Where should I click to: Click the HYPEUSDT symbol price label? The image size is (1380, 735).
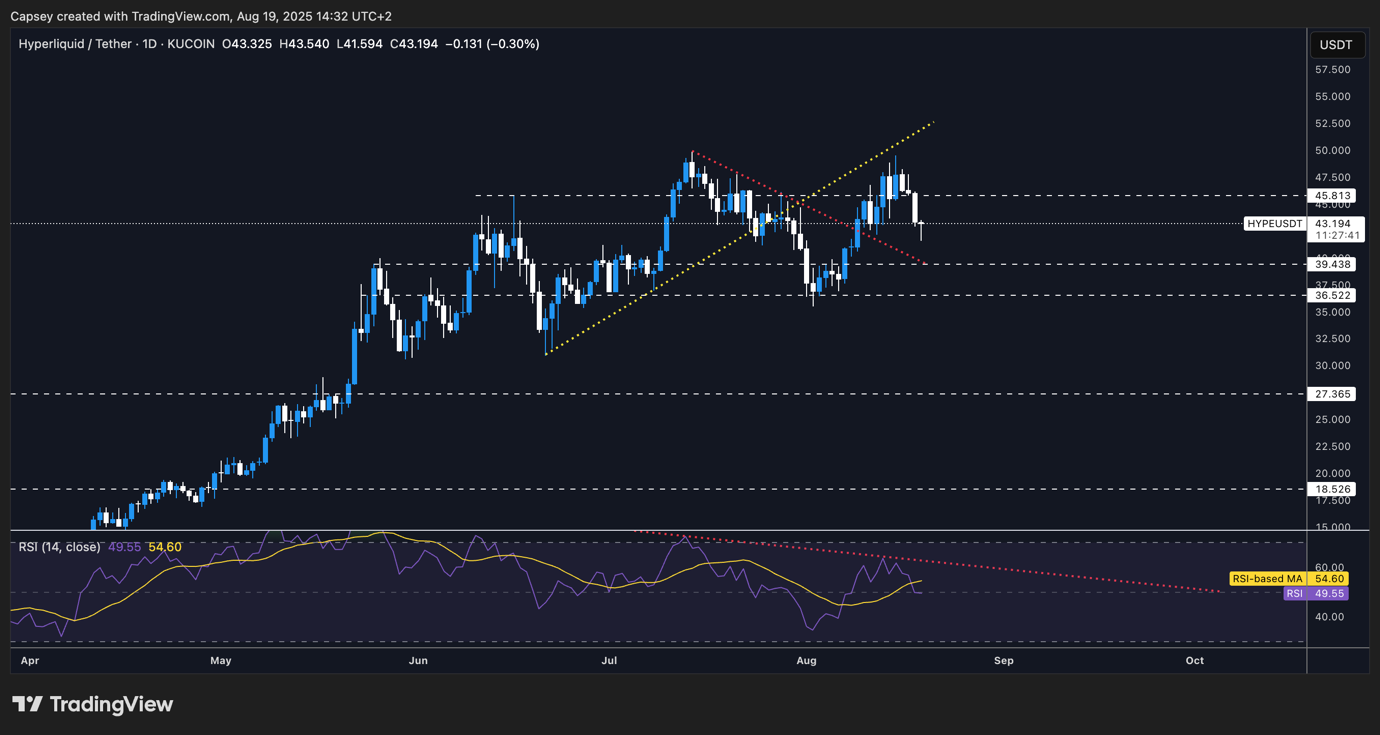(1275, 224)
